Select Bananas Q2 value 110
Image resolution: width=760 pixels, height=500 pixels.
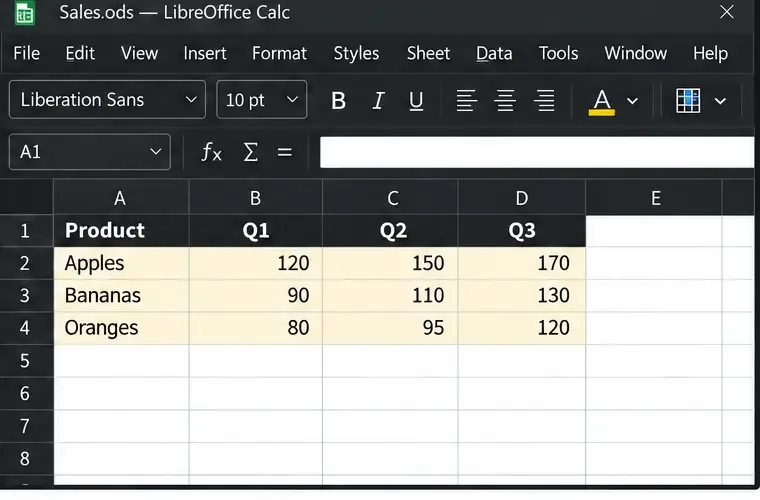390,296
